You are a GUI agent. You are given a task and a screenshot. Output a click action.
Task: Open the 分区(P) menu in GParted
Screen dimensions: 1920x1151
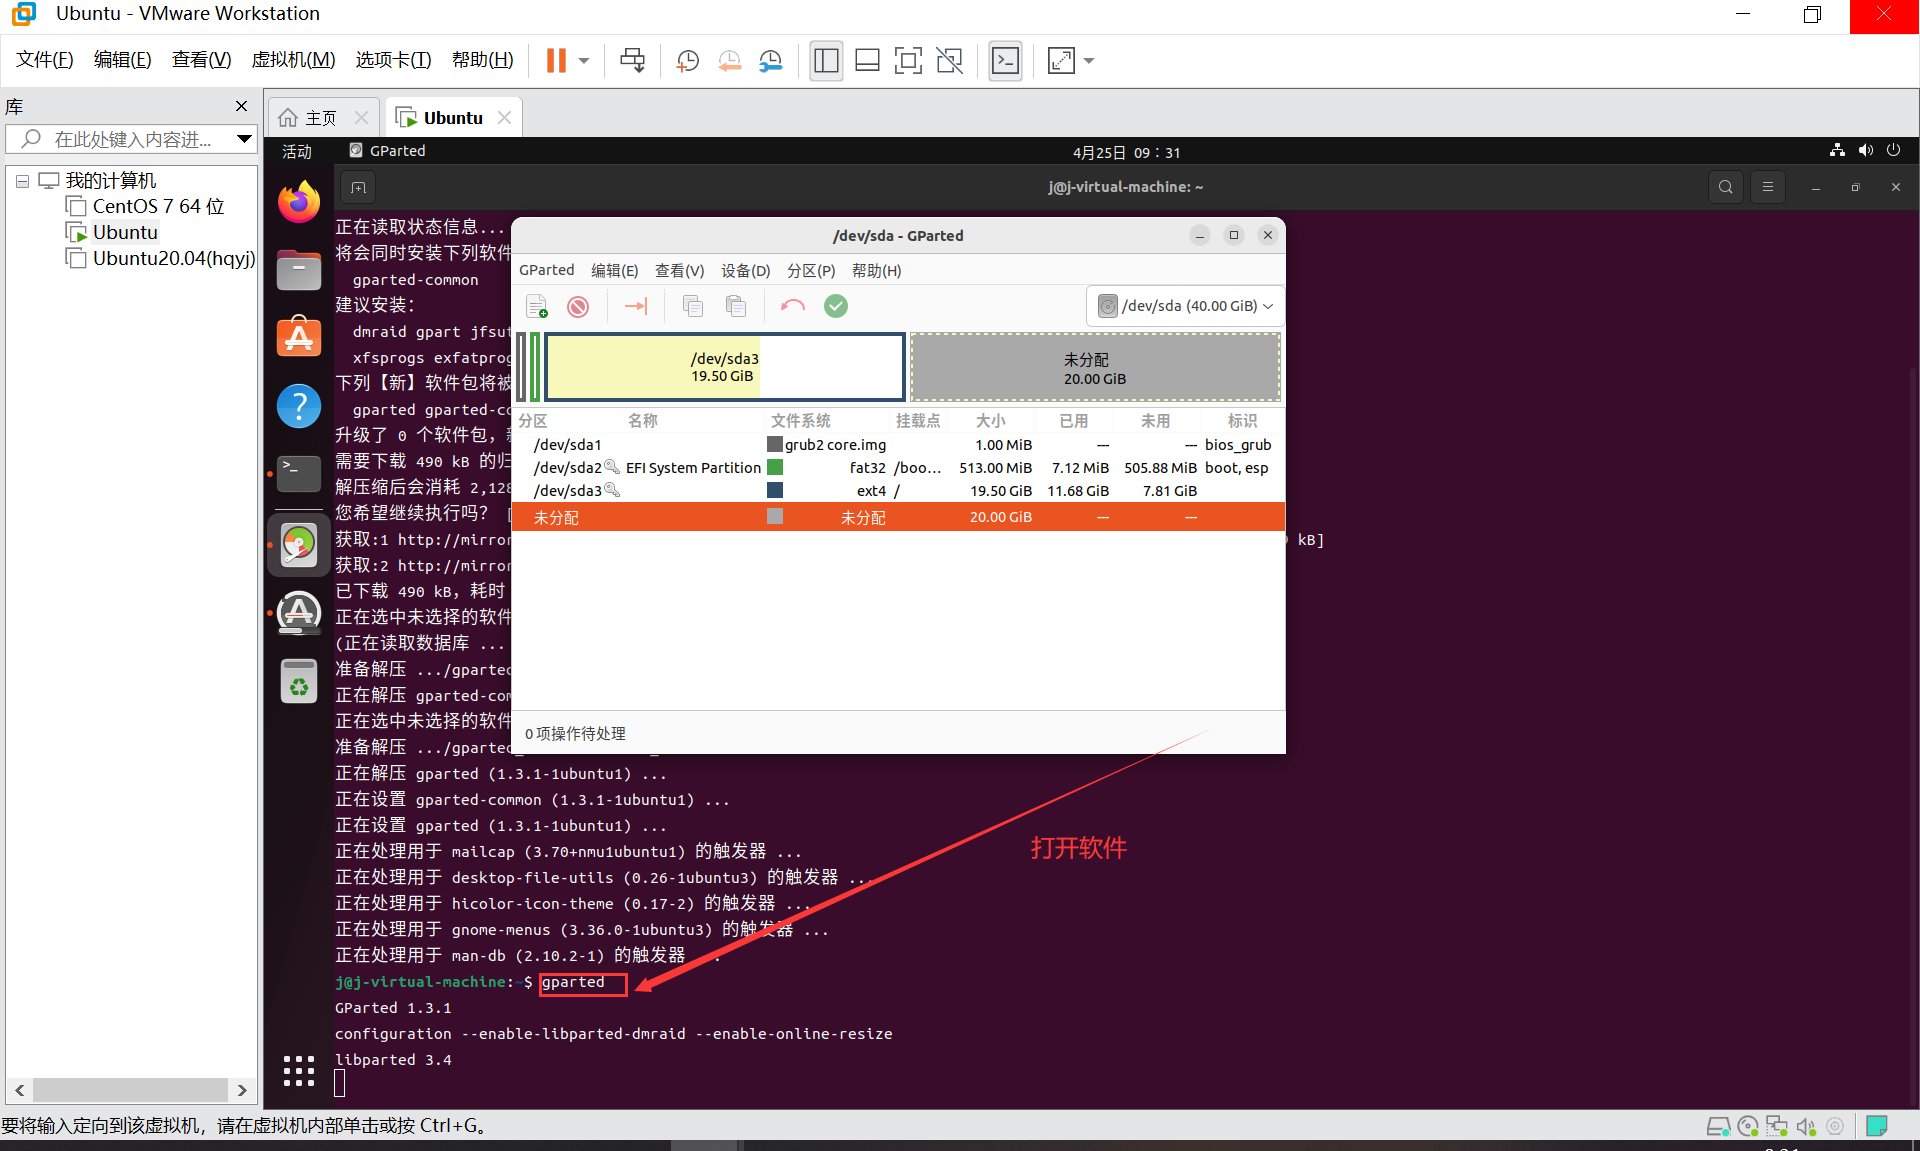(811, 270)
